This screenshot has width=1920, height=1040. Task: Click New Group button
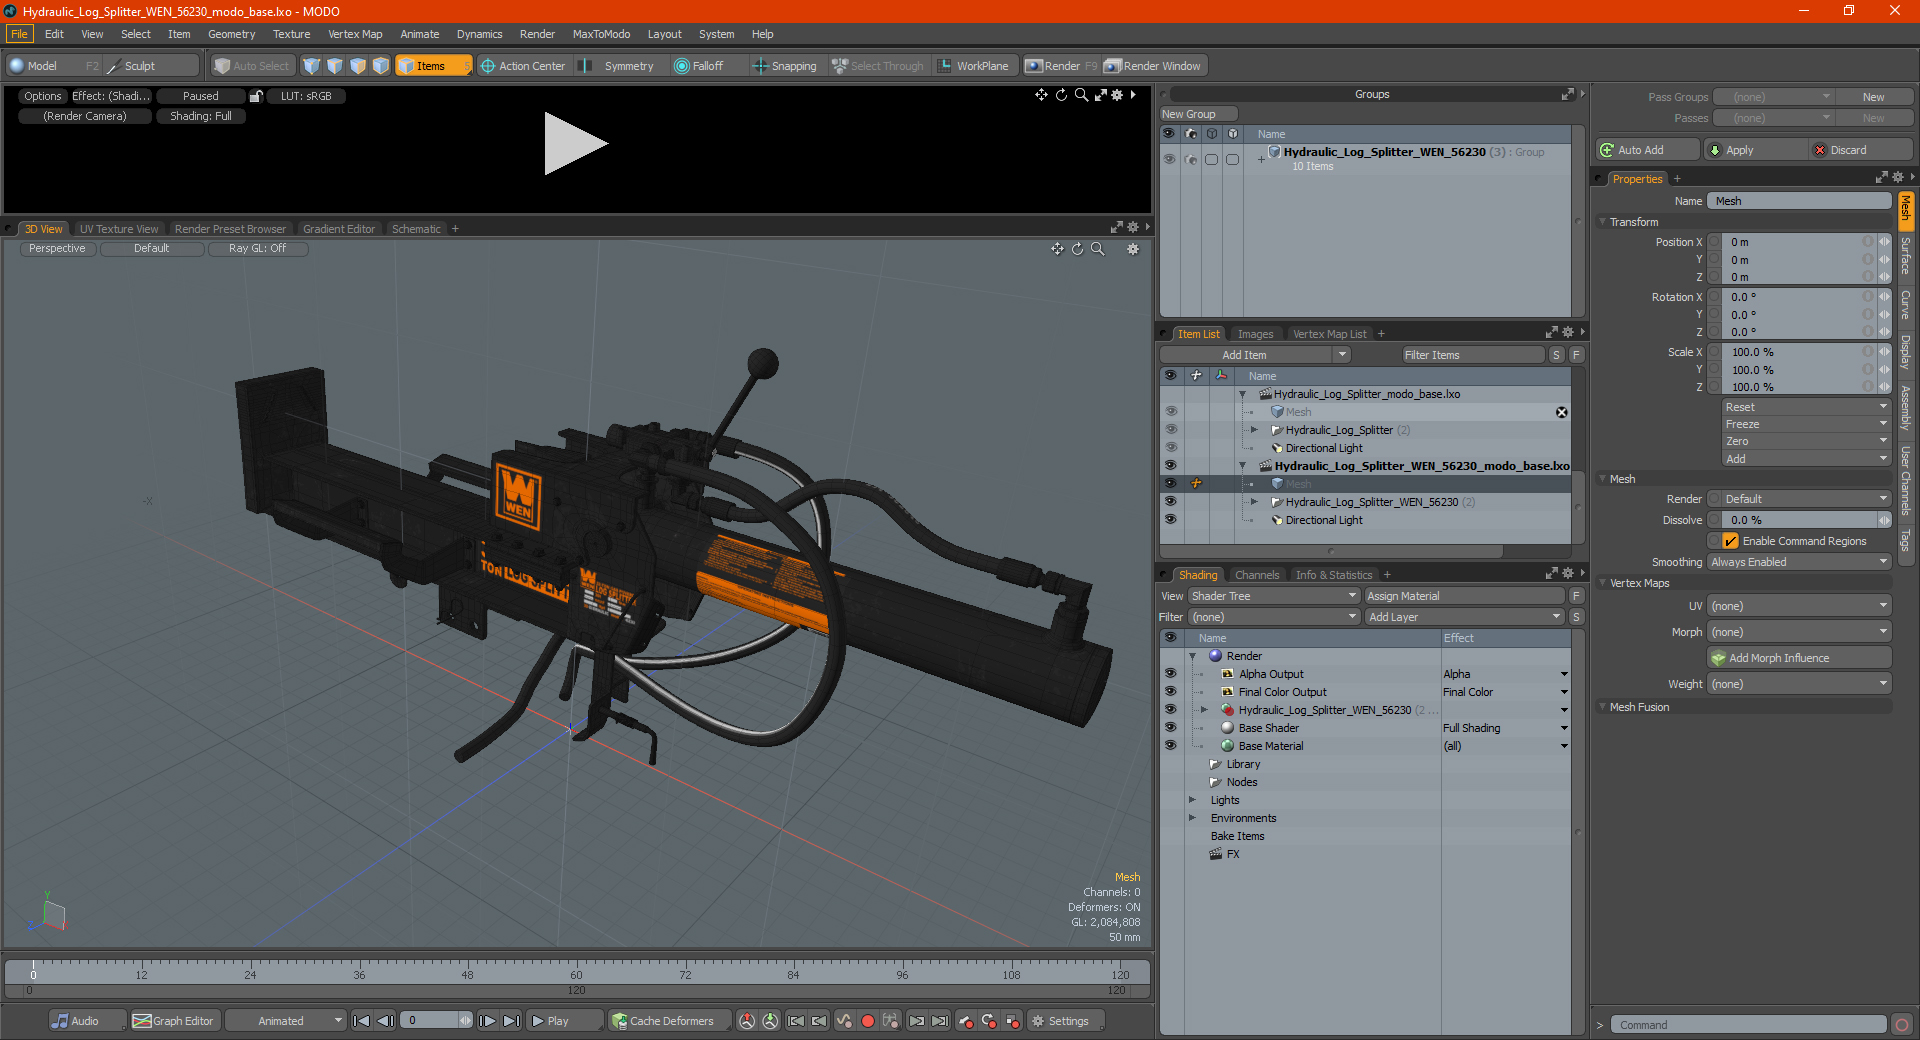click(1198, 114)
